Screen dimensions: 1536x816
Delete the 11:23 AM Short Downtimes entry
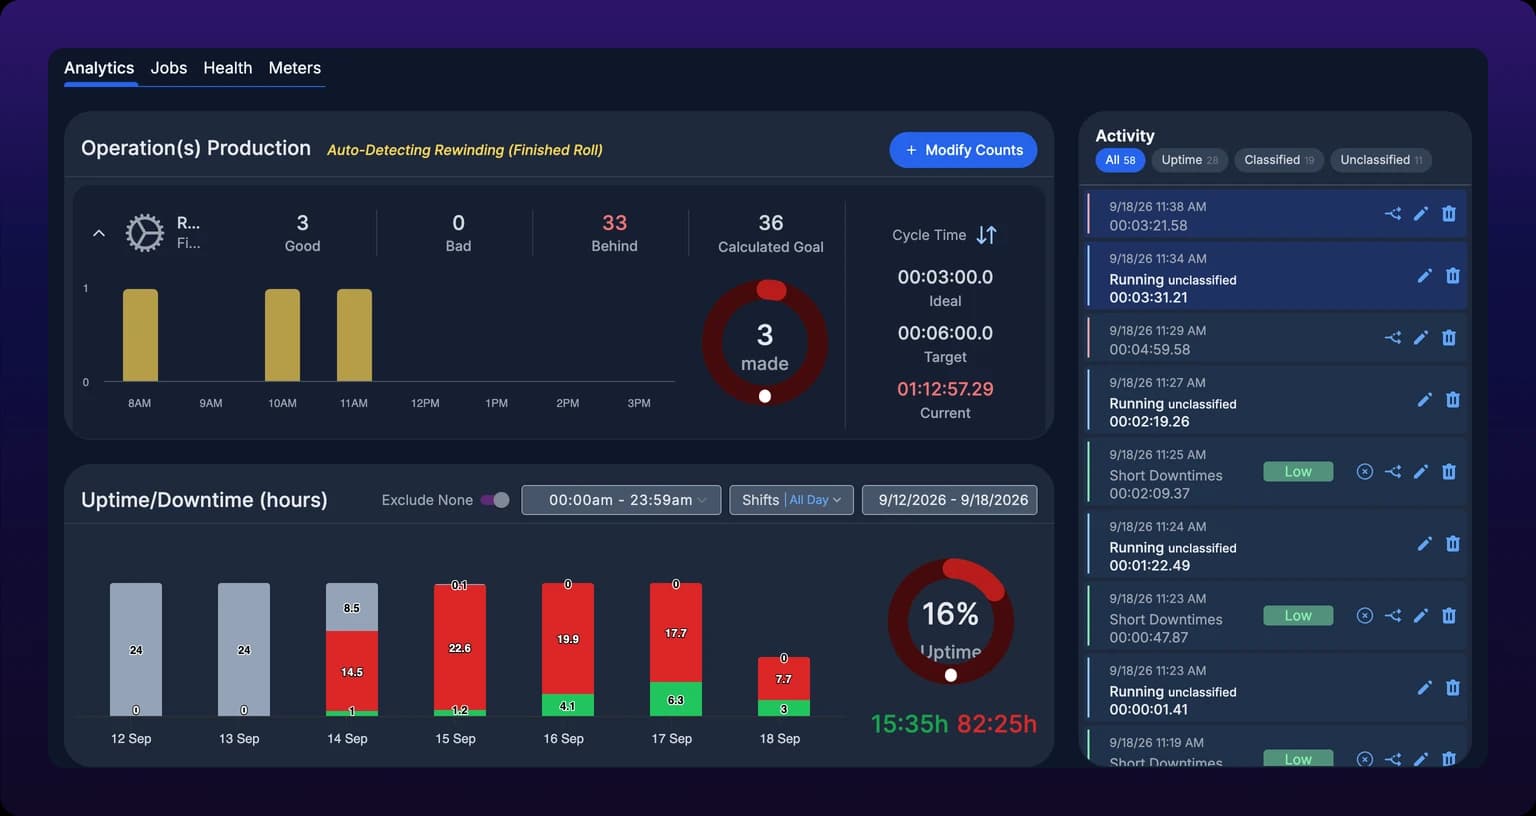click(1448, 615)
